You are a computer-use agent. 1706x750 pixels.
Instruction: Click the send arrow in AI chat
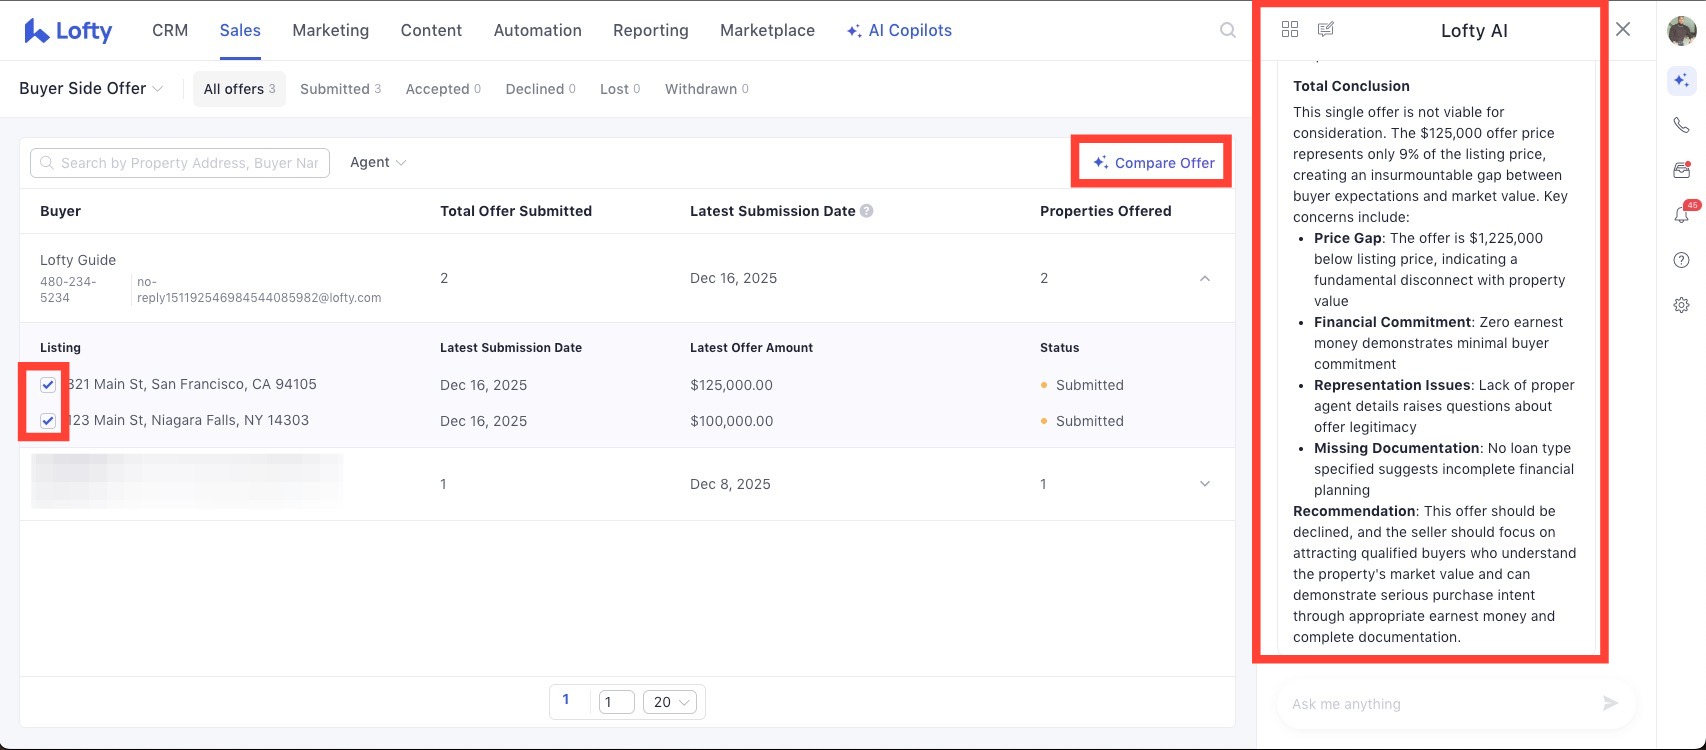click(x=1610, y=703)
